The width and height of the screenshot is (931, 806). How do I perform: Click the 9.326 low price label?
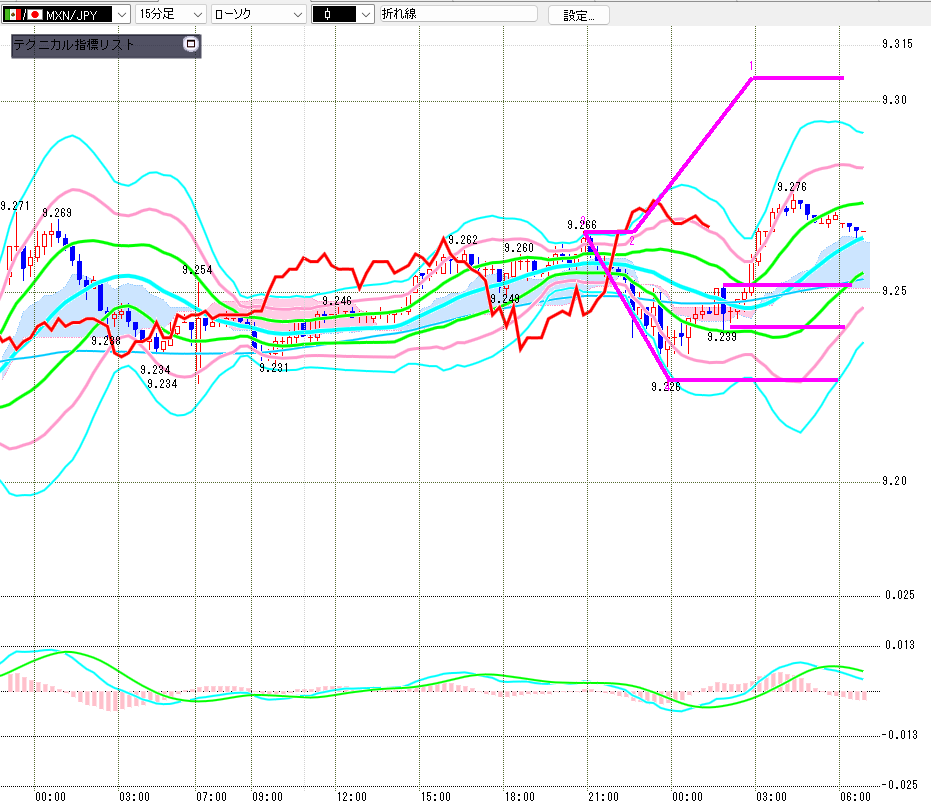point(666,387)
